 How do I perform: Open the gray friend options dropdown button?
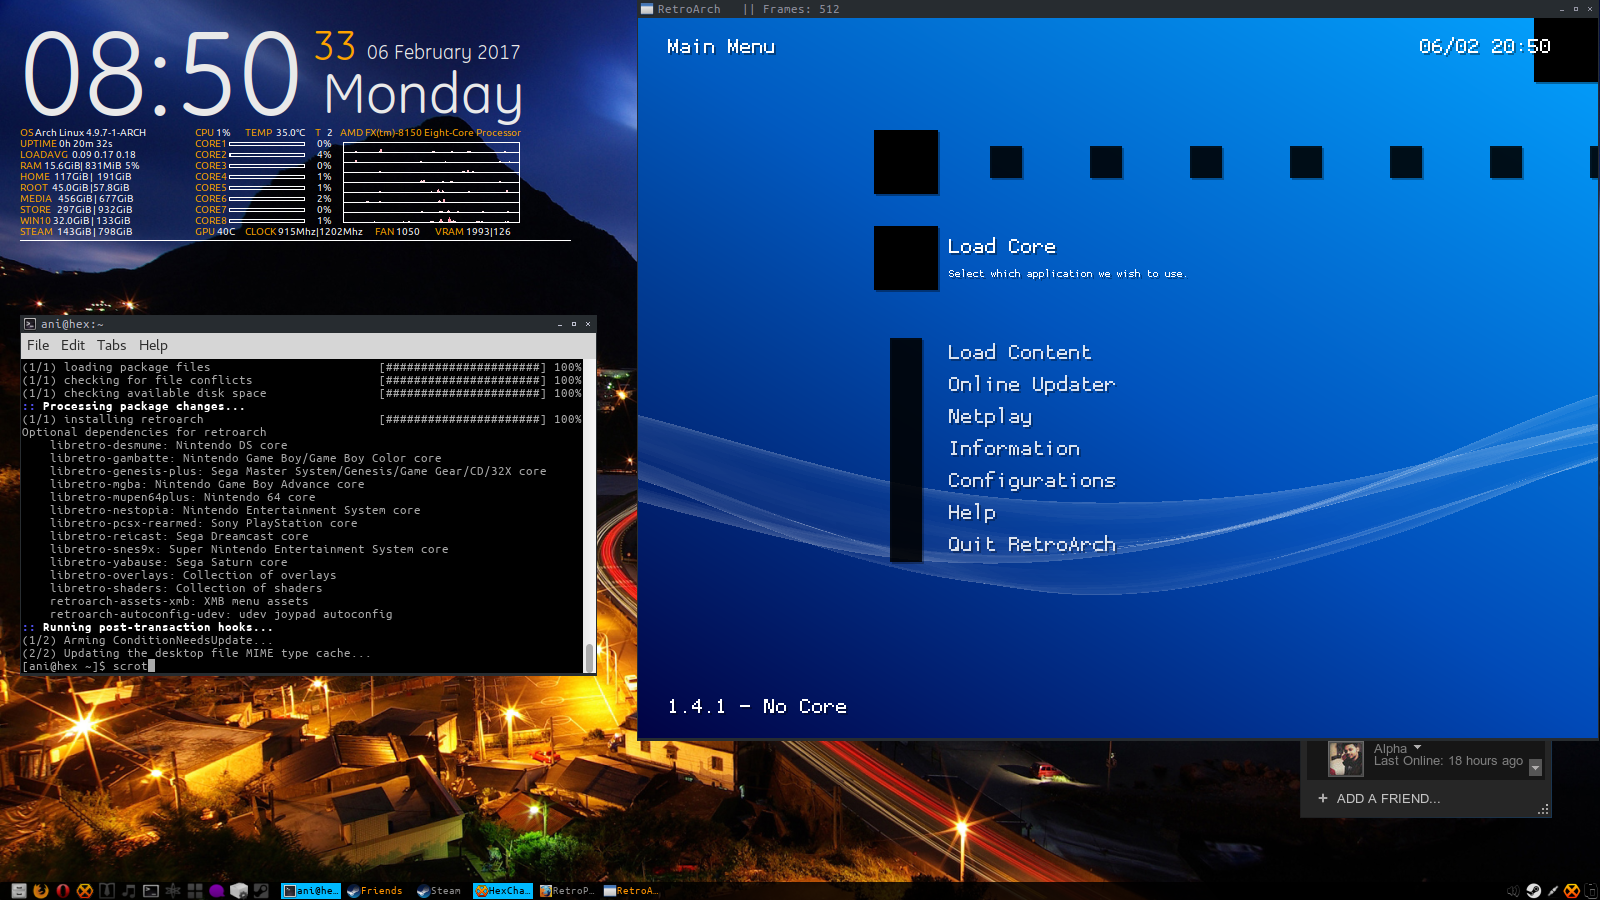[x=1536, y=768]
